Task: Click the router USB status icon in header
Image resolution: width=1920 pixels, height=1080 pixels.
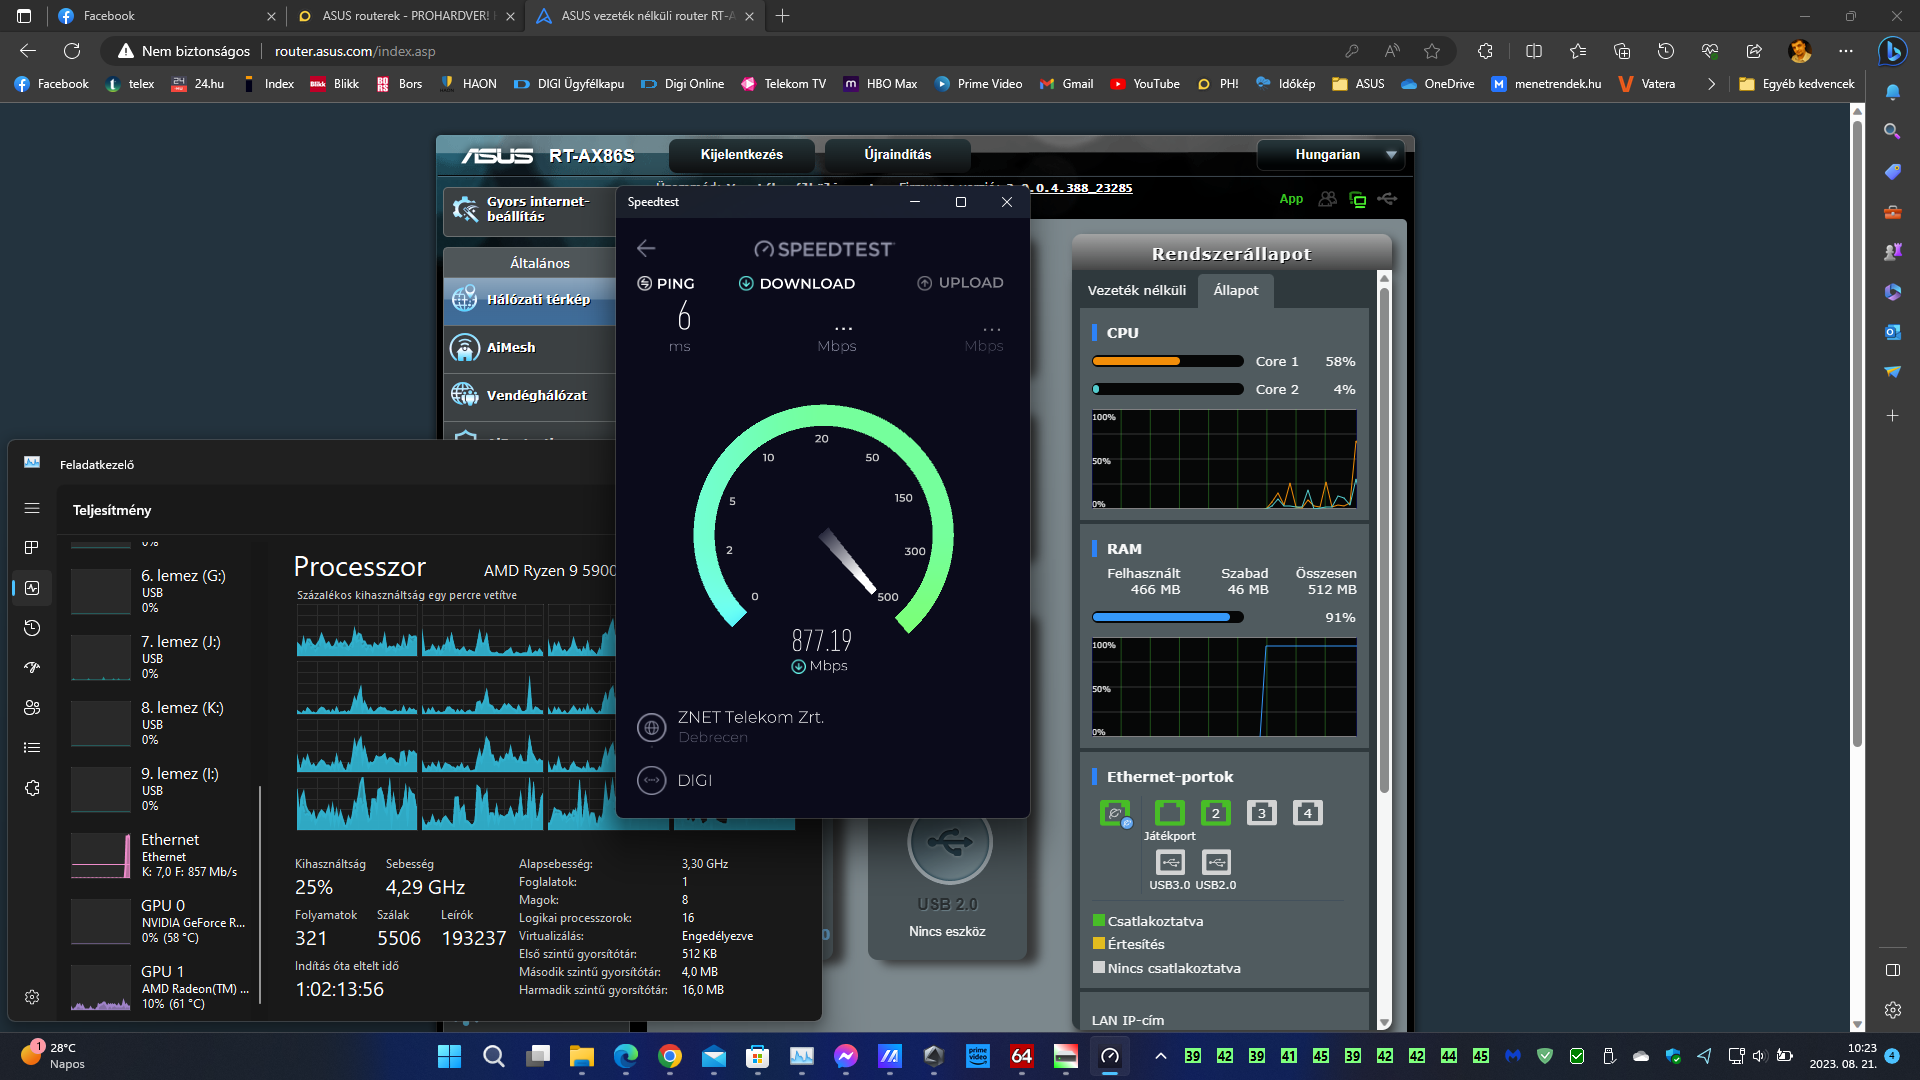Action: click(x=1387, y=199)
